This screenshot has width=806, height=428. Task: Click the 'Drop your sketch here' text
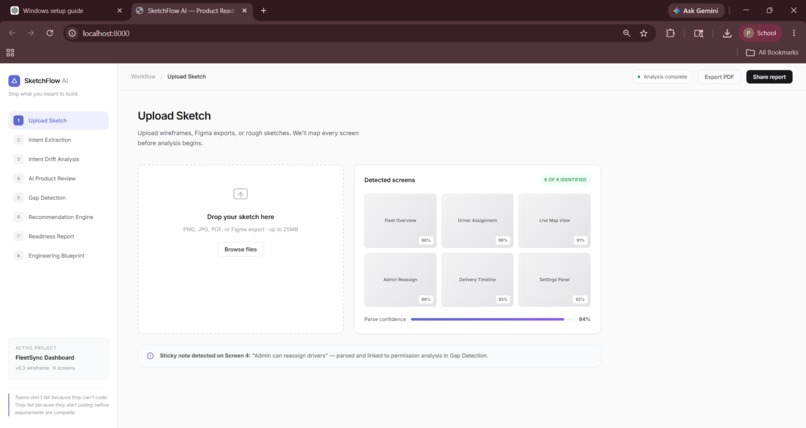click(x=241, y=217)
